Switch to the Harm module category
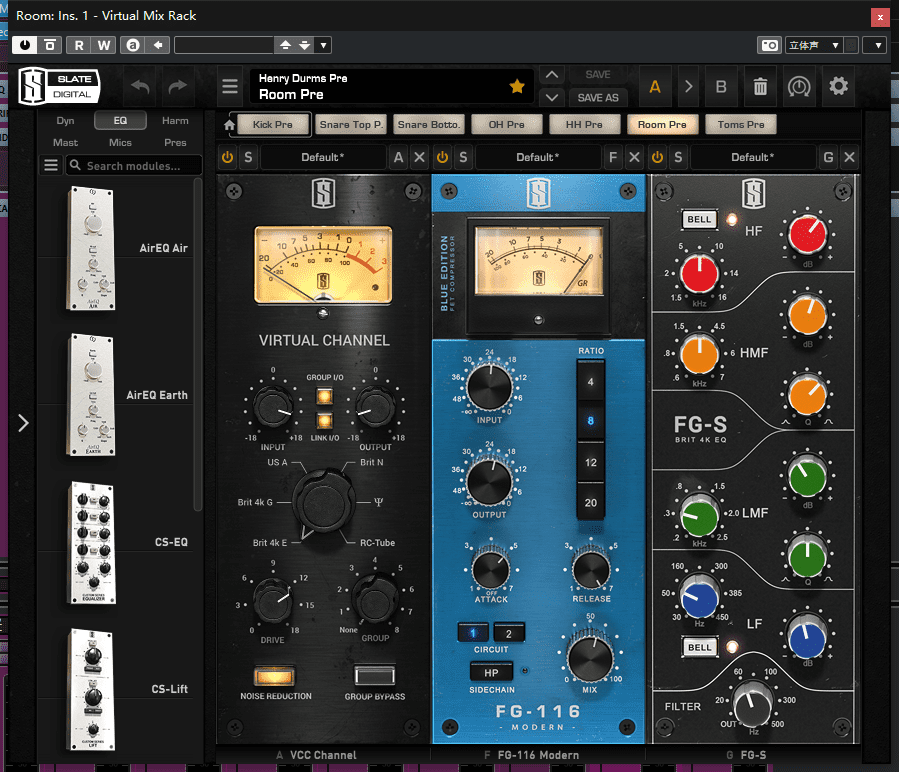This screenshot has width=899, height=772. click(x=175, y=120)
